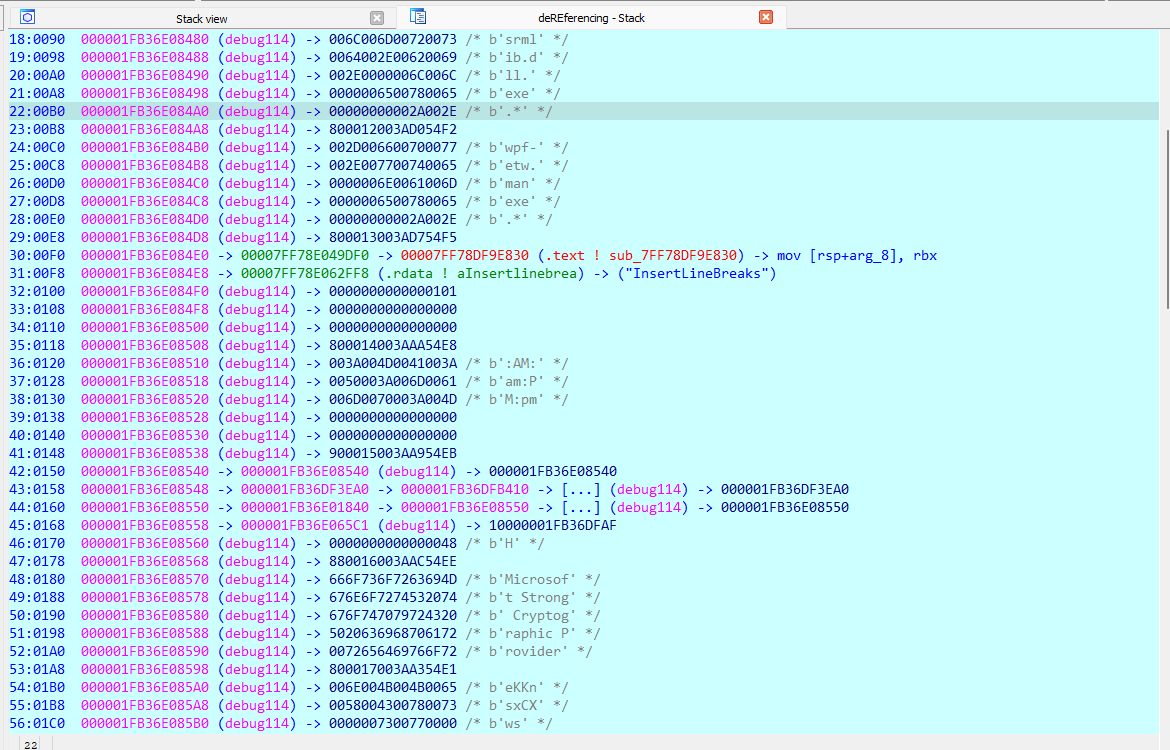Click the Stack view tab icon

click(x=28, y=16)
